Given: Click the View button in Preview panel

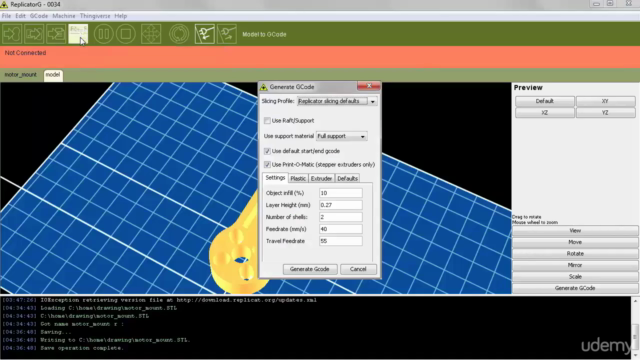Looking at the screenshot, I should click(x=575, y=231).
